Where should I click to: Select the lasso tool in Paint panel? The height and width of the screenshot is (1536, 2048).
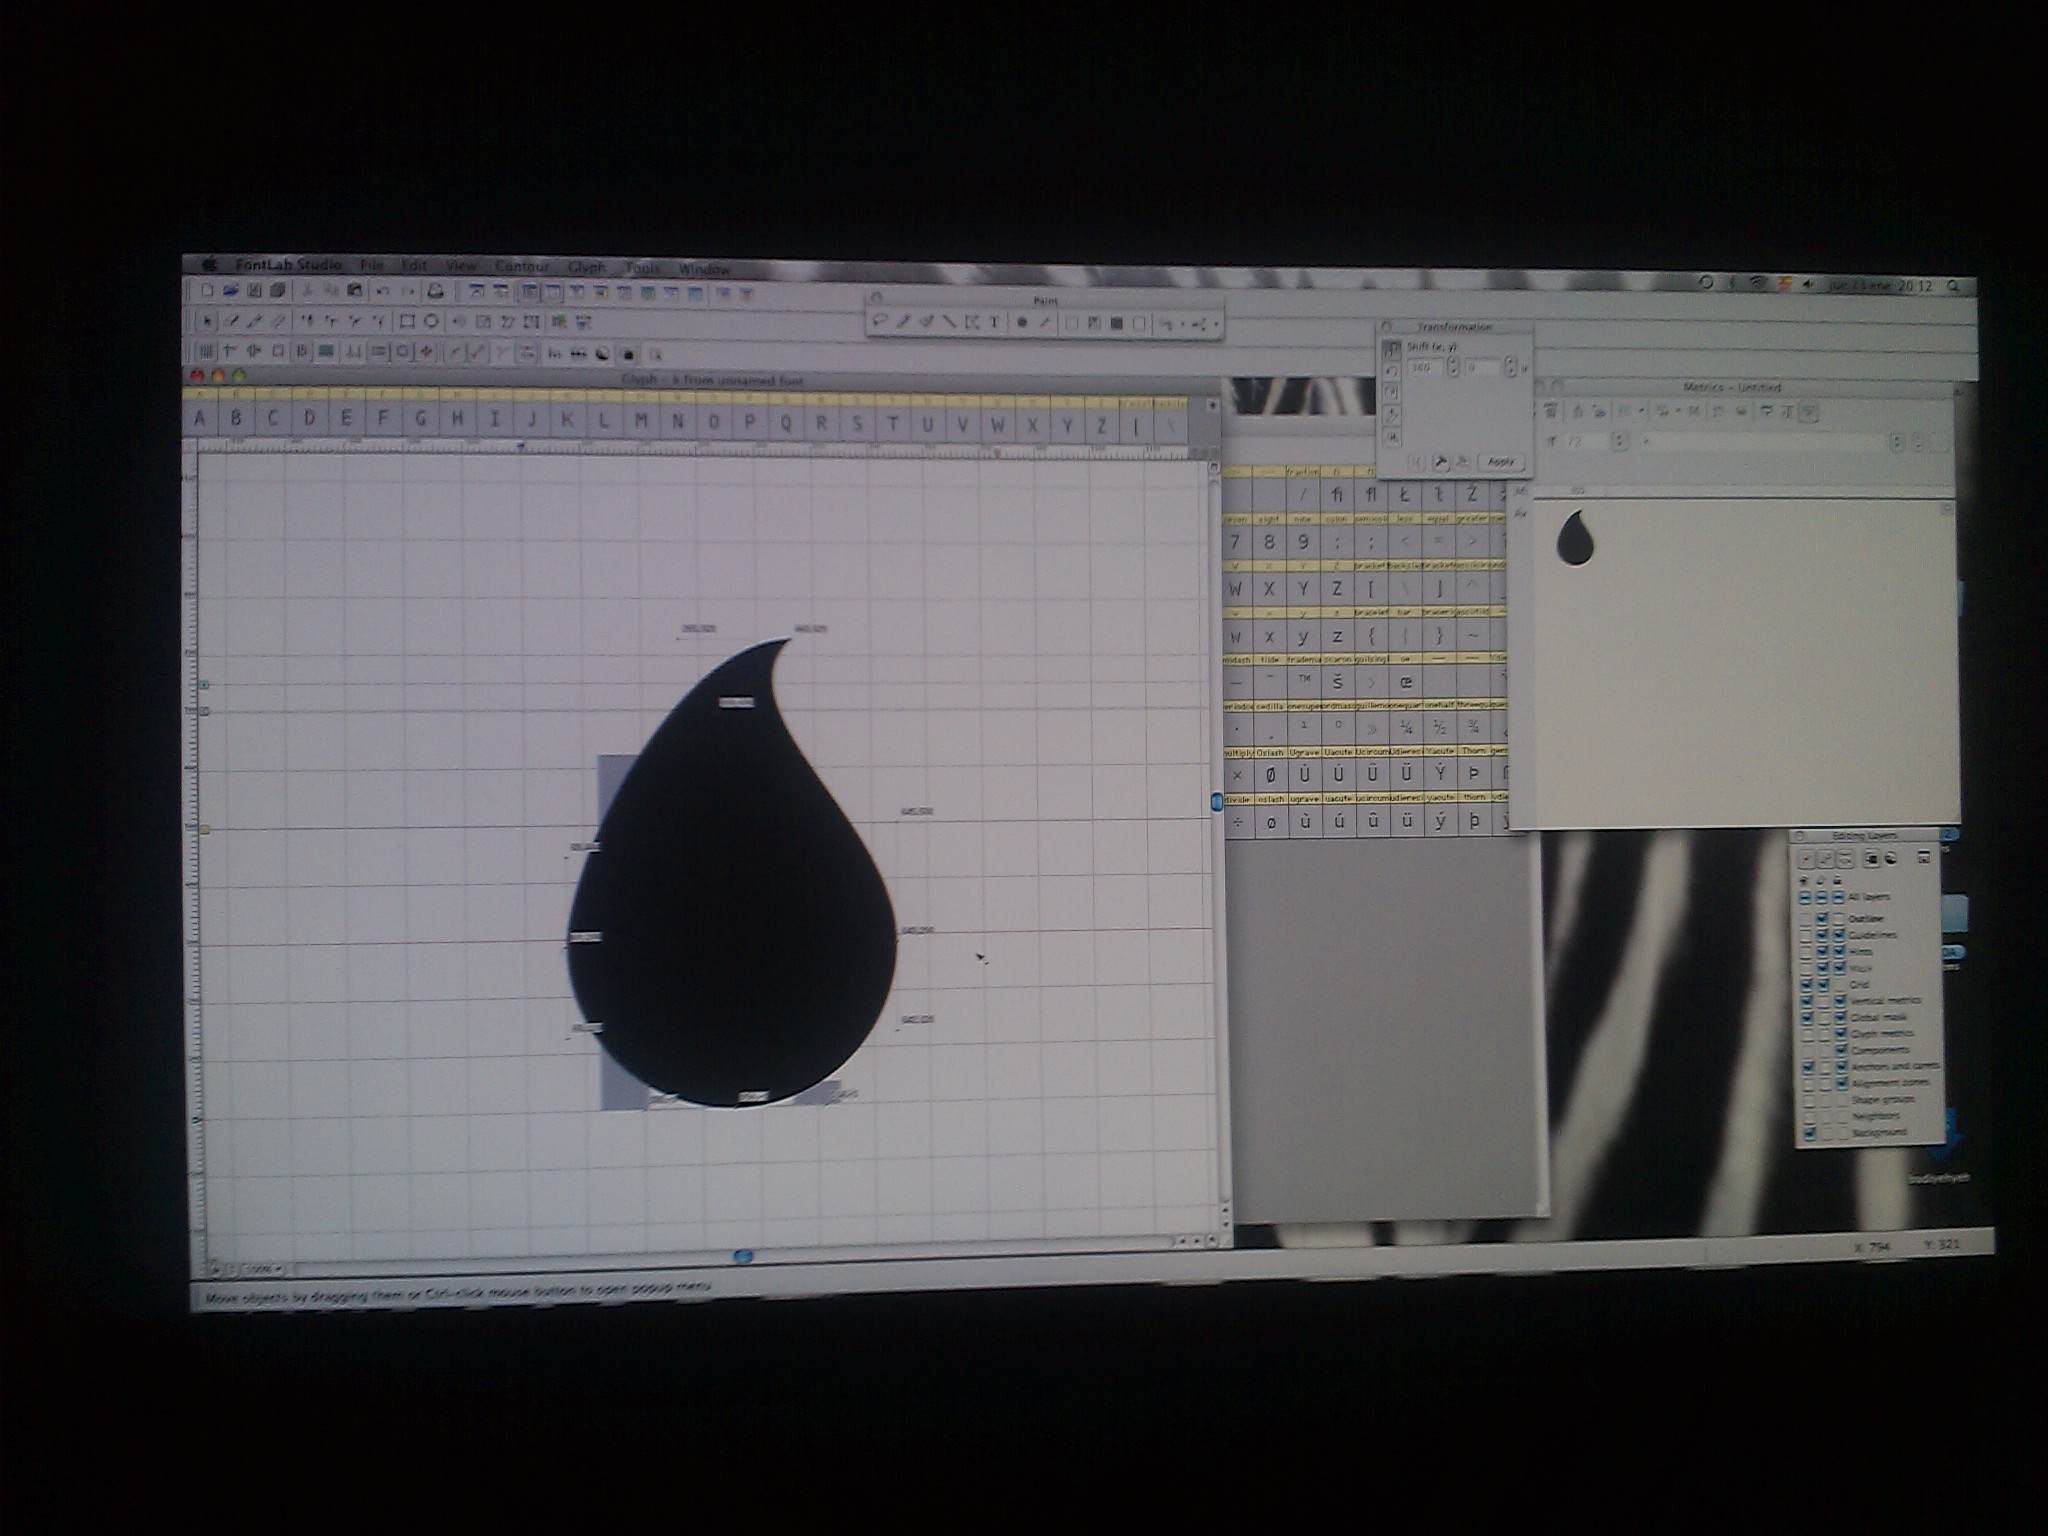tap(881, 322)
